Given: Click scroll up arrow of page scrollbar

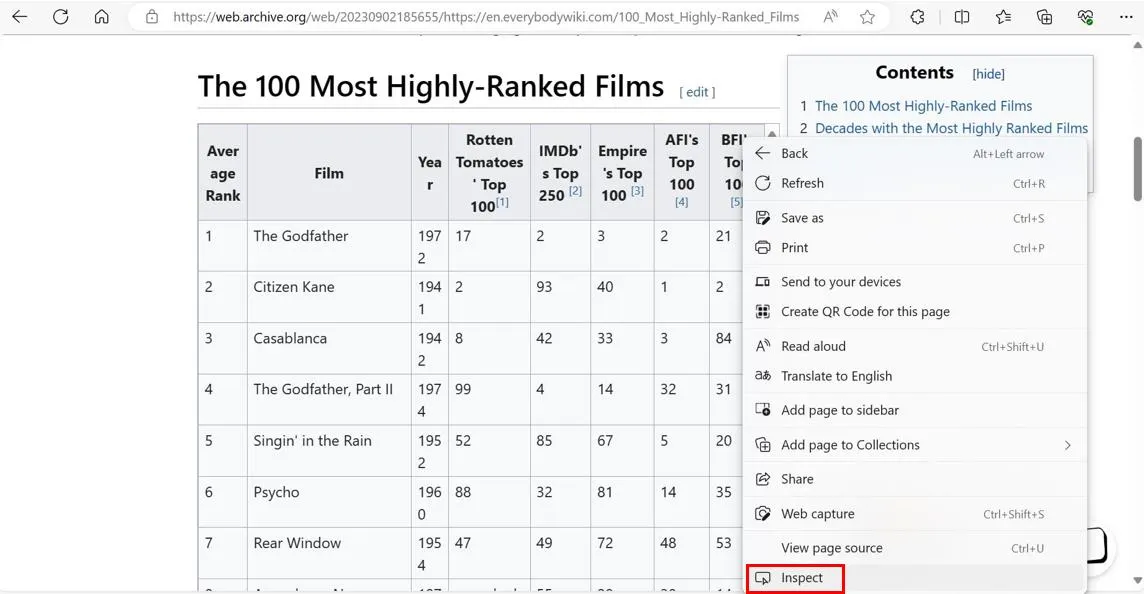Looking at the screenshot, I should click(1137, 45).
